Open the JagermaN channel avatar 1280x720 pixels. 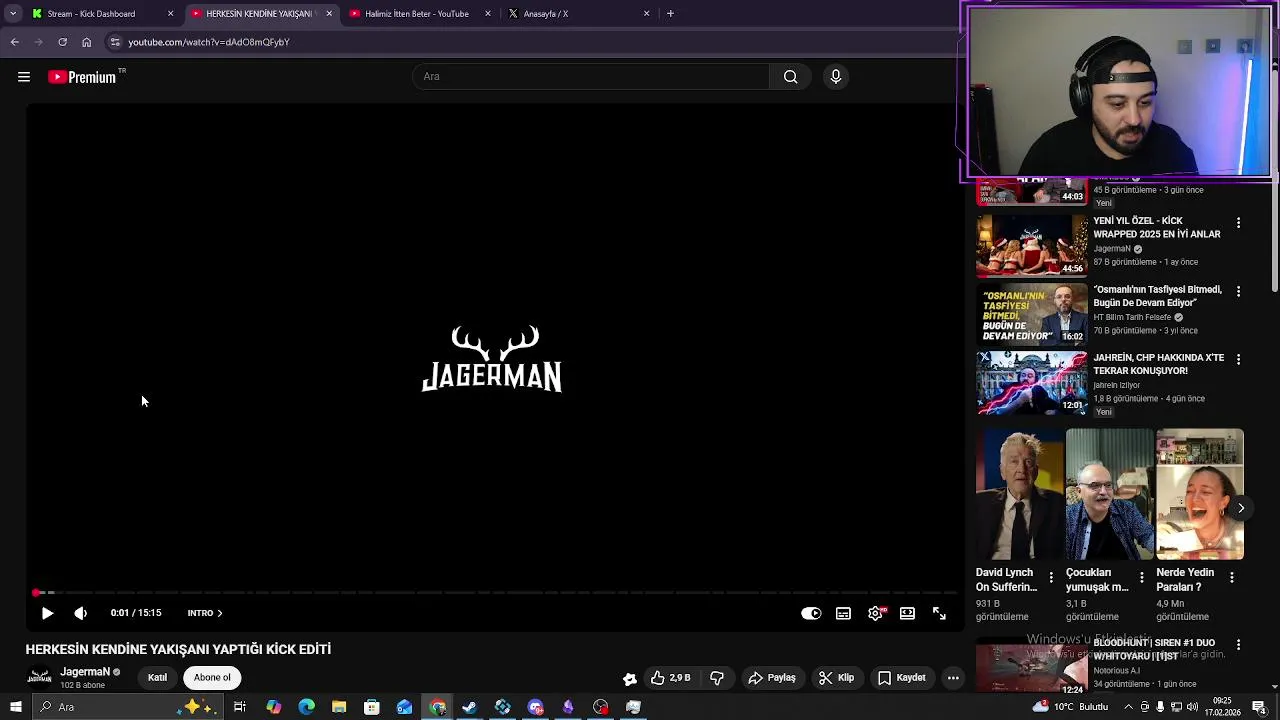tap(39, 677)
